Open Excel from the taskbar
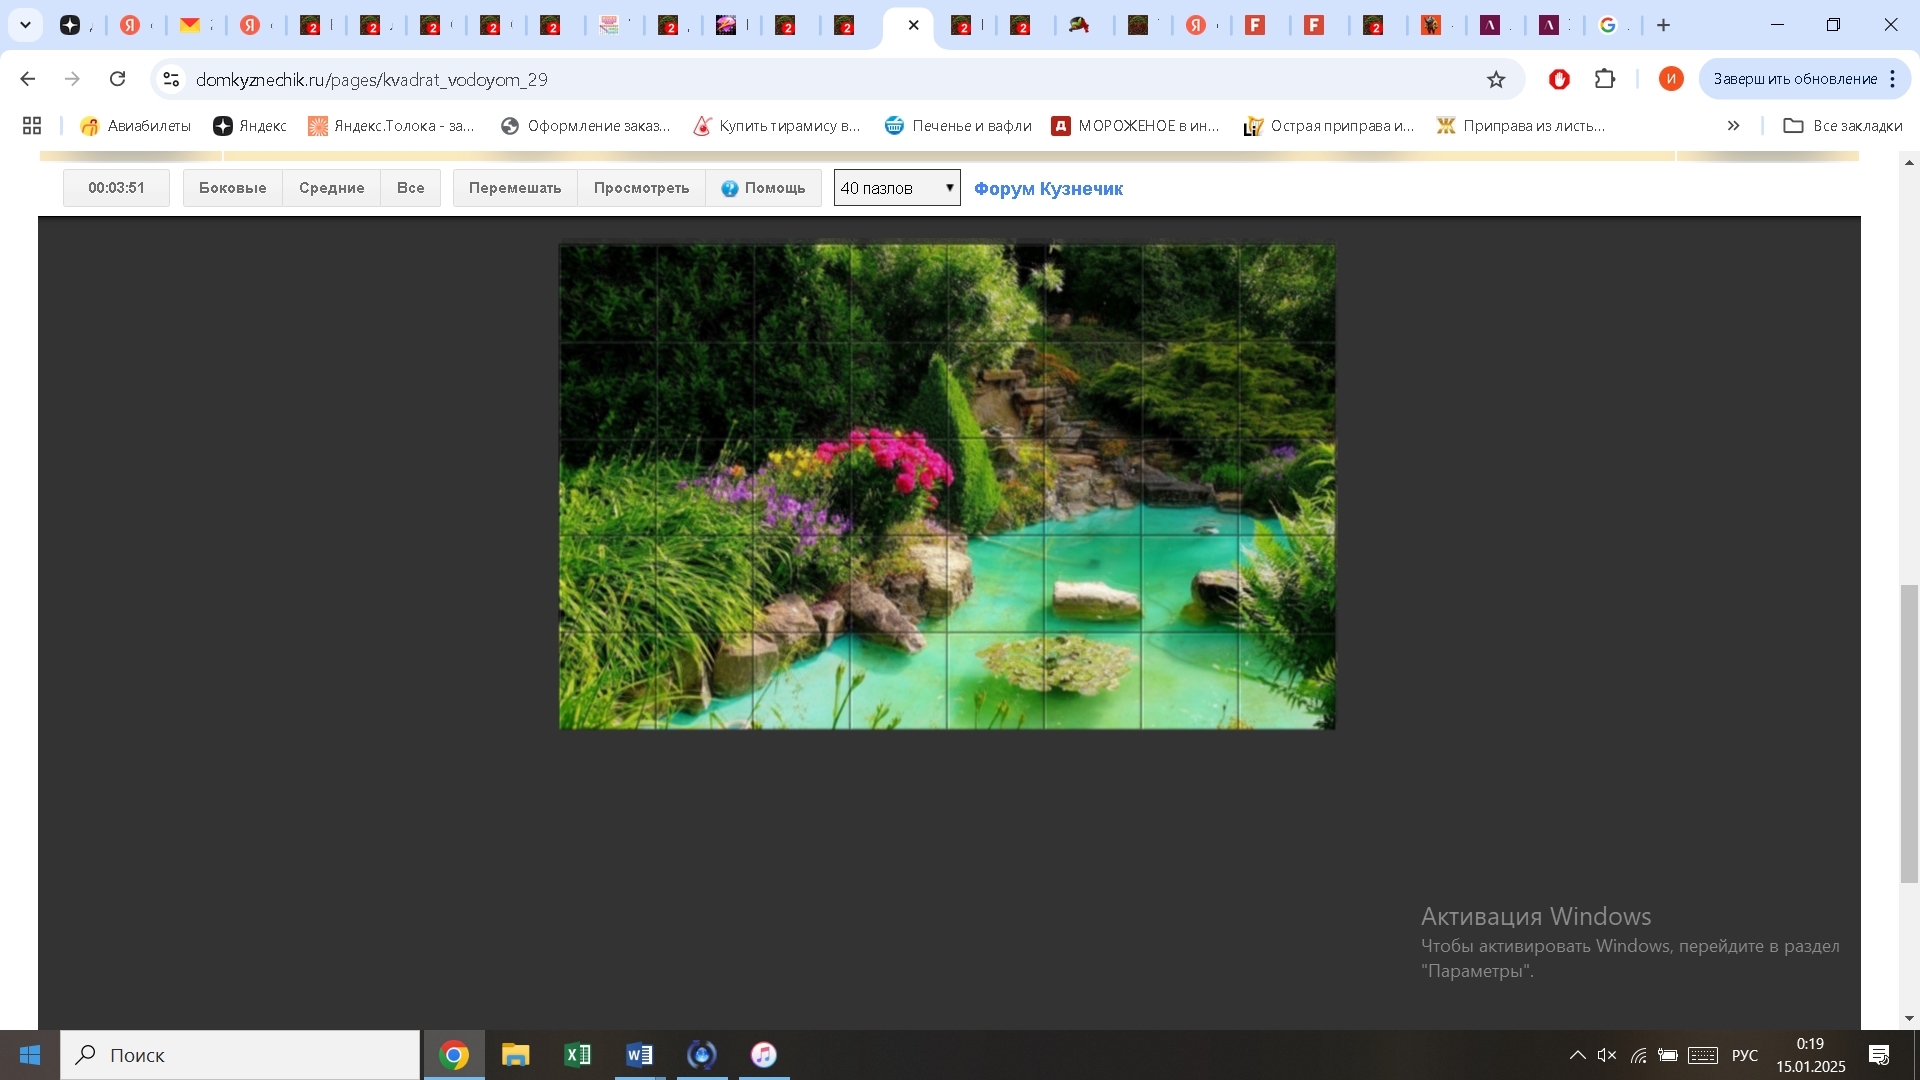The width and height of the screenshot is (1920, 1080). click(578, 1055)
